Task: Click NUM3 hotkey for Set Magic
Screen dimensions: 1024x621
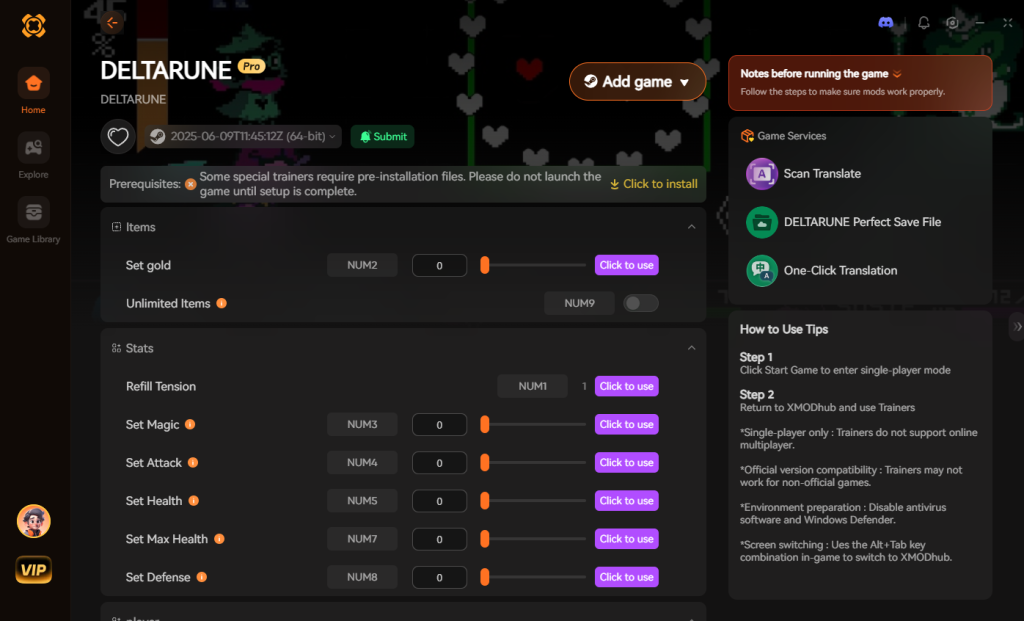Action: pos(362,424)
